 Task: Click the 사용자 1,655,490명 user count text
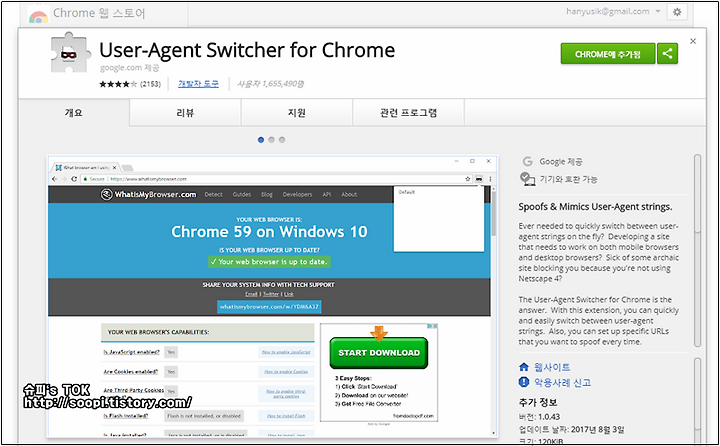click(x=270, y=84)
